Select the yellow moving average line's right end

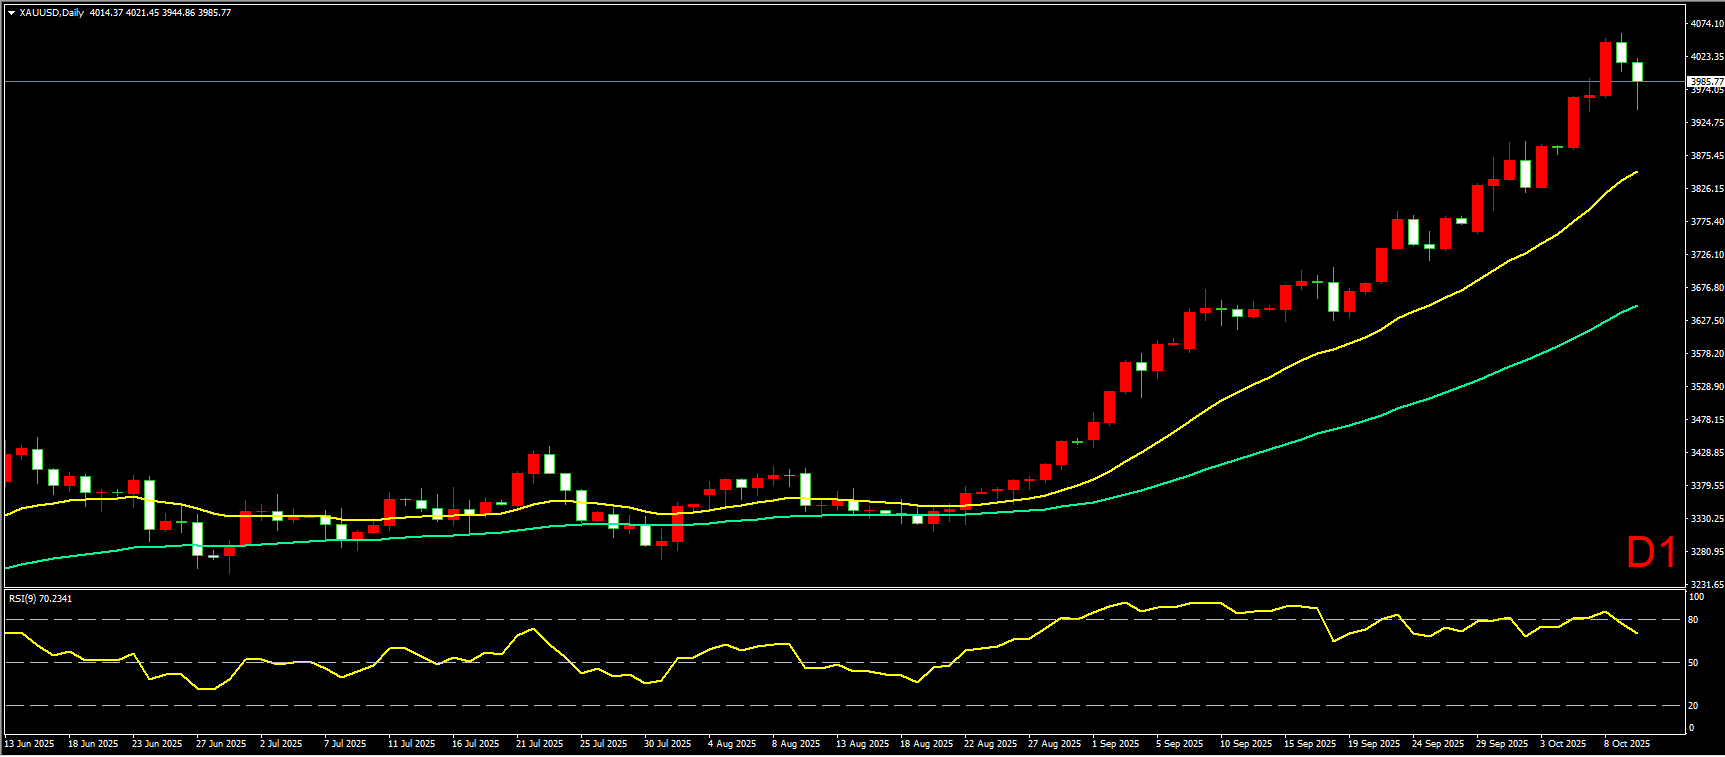point(1636,172)
